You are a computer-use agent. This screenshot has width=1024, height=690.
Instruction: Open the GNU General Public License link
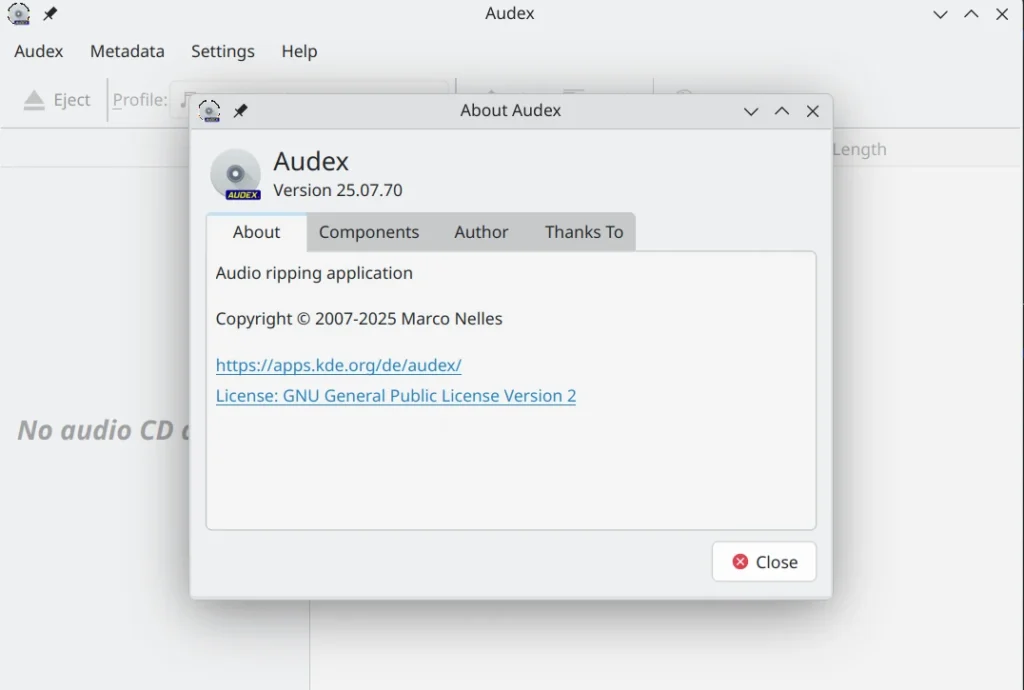pyautogui.click(x=396, y=396)
